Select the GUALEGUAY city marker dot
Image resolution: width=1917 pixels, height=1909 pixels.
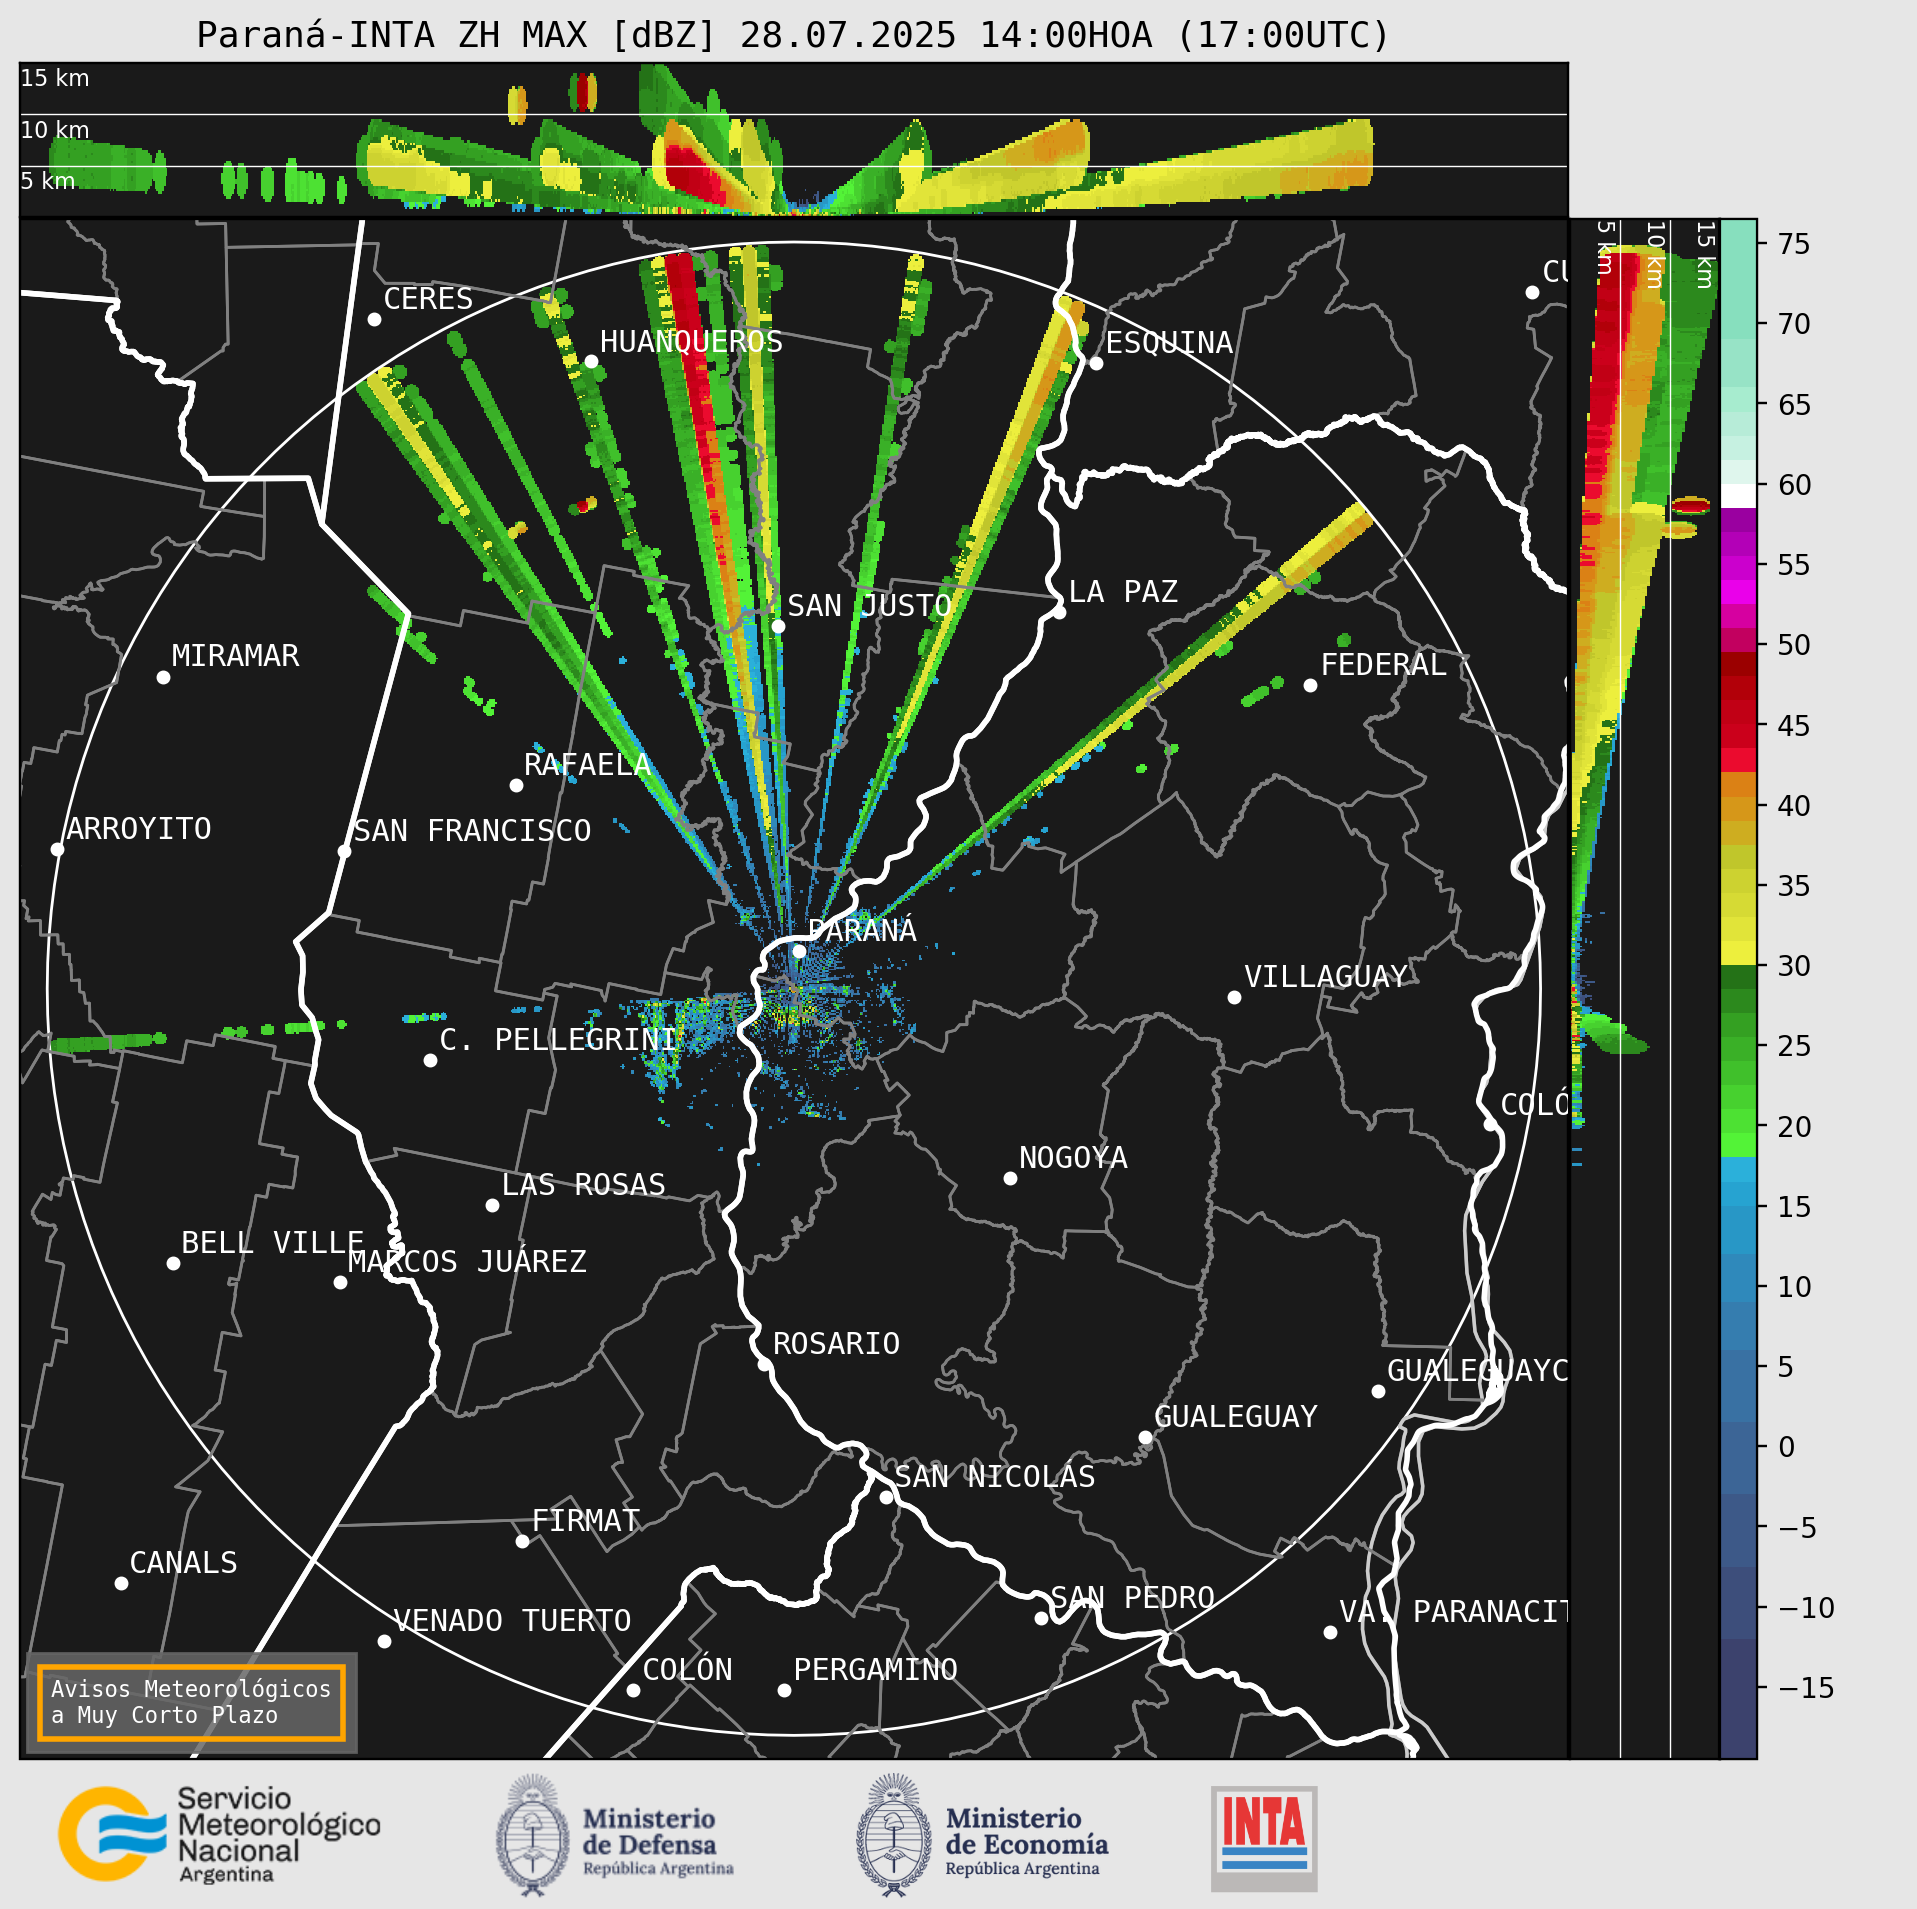[x=1145, y=1437]
